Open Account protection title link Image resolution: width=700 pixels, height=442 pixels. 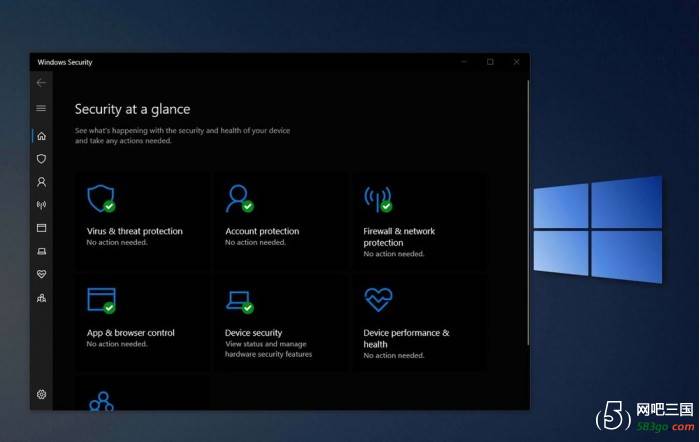[x=262, y=231]
